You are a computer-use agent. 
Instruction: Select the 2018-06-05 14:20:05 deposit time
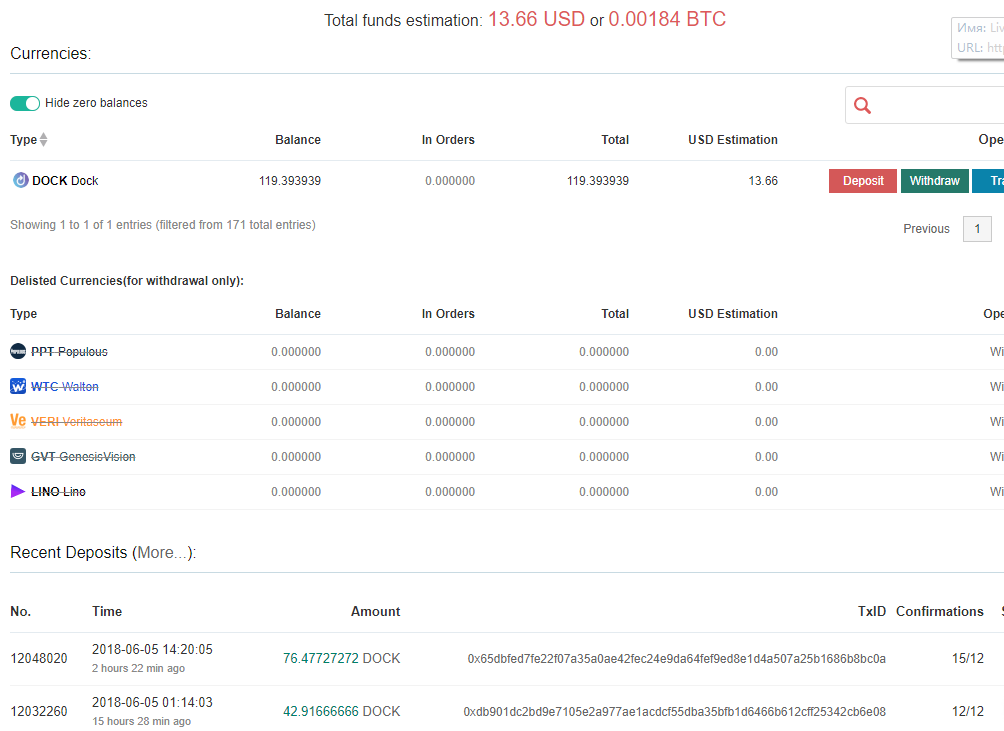(x=152, y=650)
